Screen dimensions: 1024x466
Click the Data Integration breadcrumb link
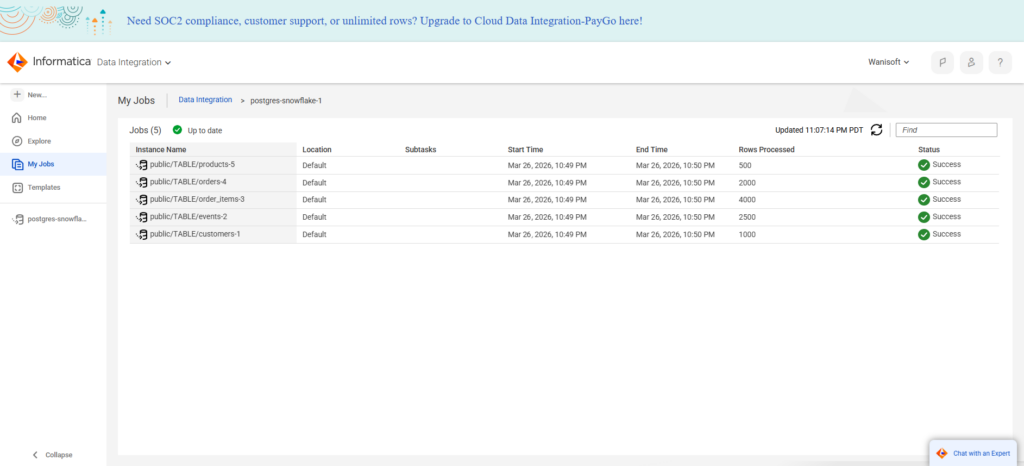[x=205, y=100]
